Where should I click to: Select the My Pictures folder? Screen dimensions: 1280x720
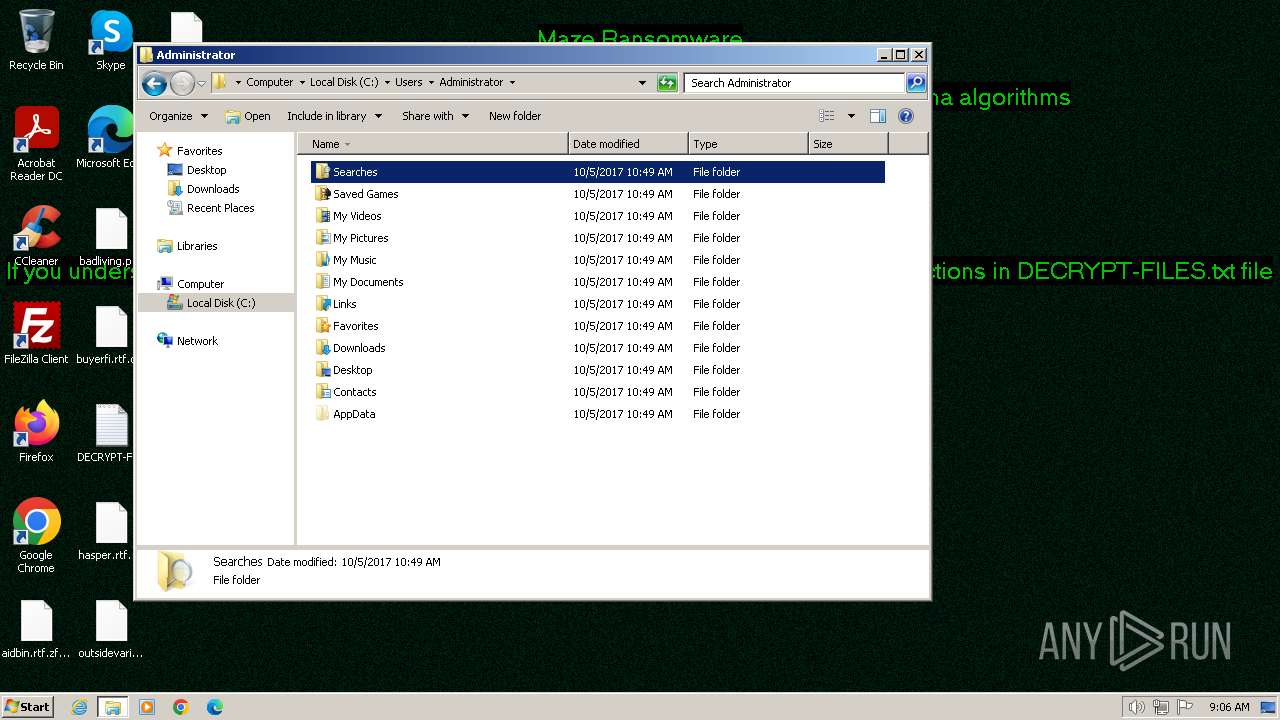pos(352,238)
